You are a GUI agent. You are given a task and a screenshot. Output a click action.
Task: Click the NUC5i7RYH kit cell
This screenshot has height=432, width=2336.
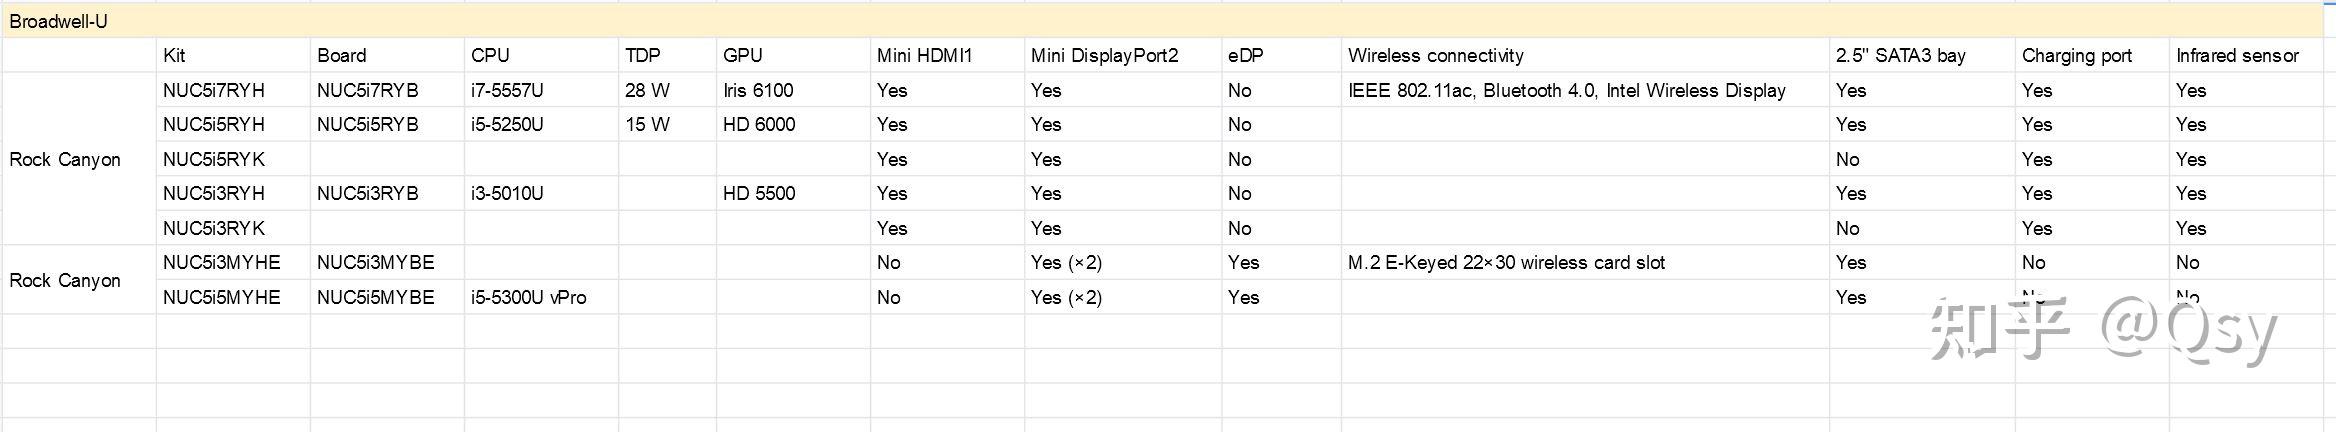(x=214, y=90)
